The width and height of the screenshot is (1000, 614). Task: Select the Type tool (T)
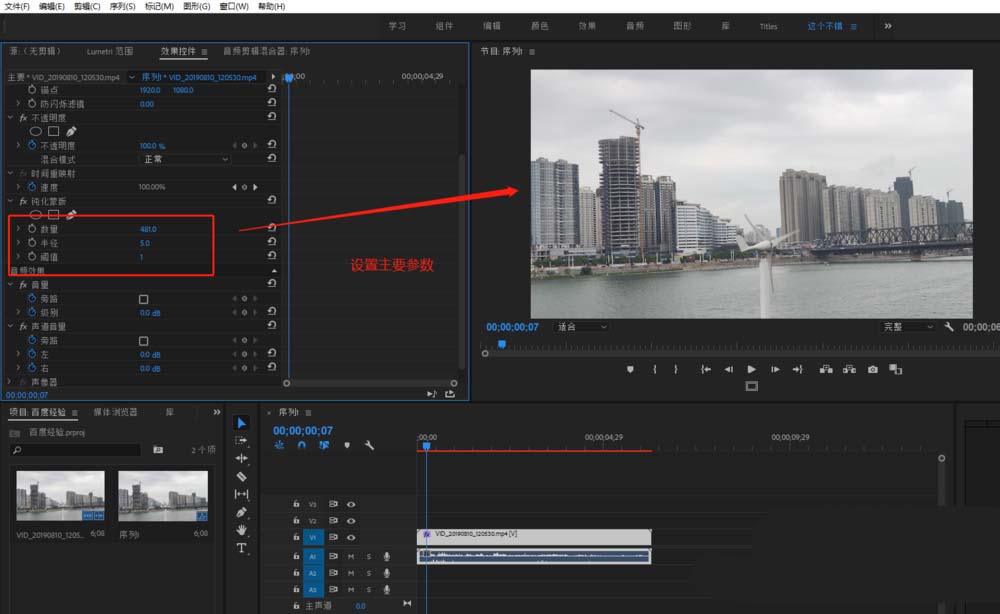point(241,548)
